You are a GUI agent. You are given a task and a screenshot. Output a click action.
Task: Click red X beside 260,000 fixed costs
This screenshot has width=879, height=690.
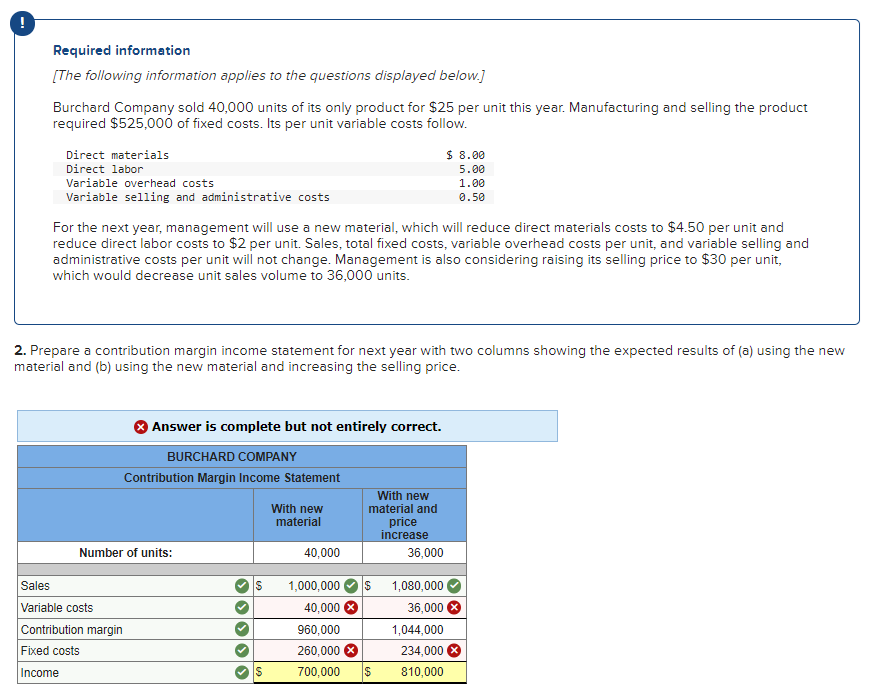(x=351, y=651)
